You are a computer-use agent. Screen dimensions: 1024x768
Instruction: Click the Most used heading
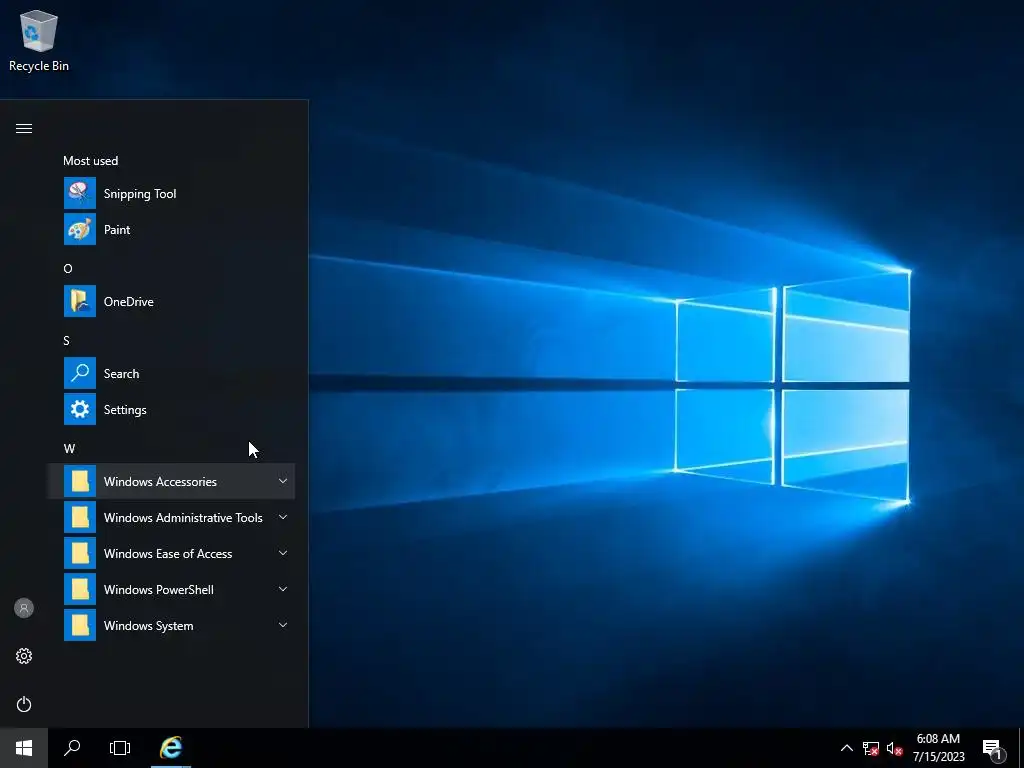click(x=91, y=161)
